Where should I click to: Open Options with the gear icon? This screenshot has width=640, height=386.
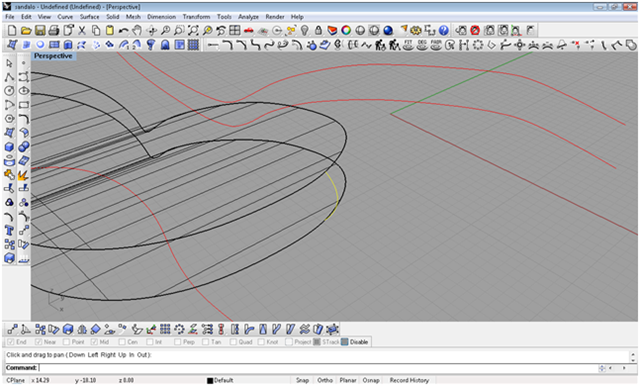(x=416, y=30)
